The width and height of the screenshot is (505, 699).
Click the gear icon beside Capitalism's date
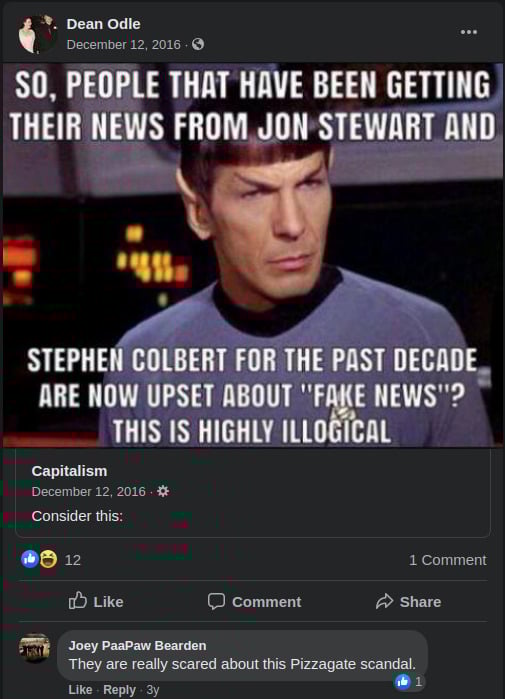click(x=163, y=491)
